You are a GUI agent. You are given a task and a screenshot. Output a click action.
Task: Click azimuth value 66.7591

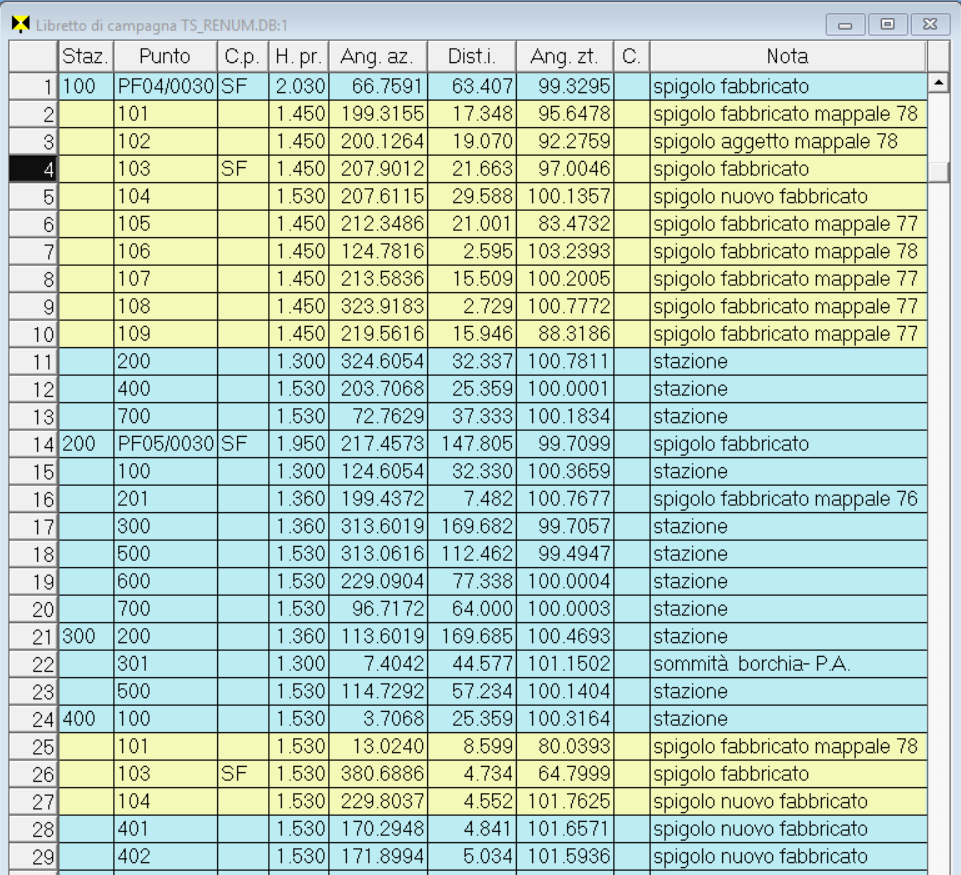pyautogui.click(x=378, y=86)
